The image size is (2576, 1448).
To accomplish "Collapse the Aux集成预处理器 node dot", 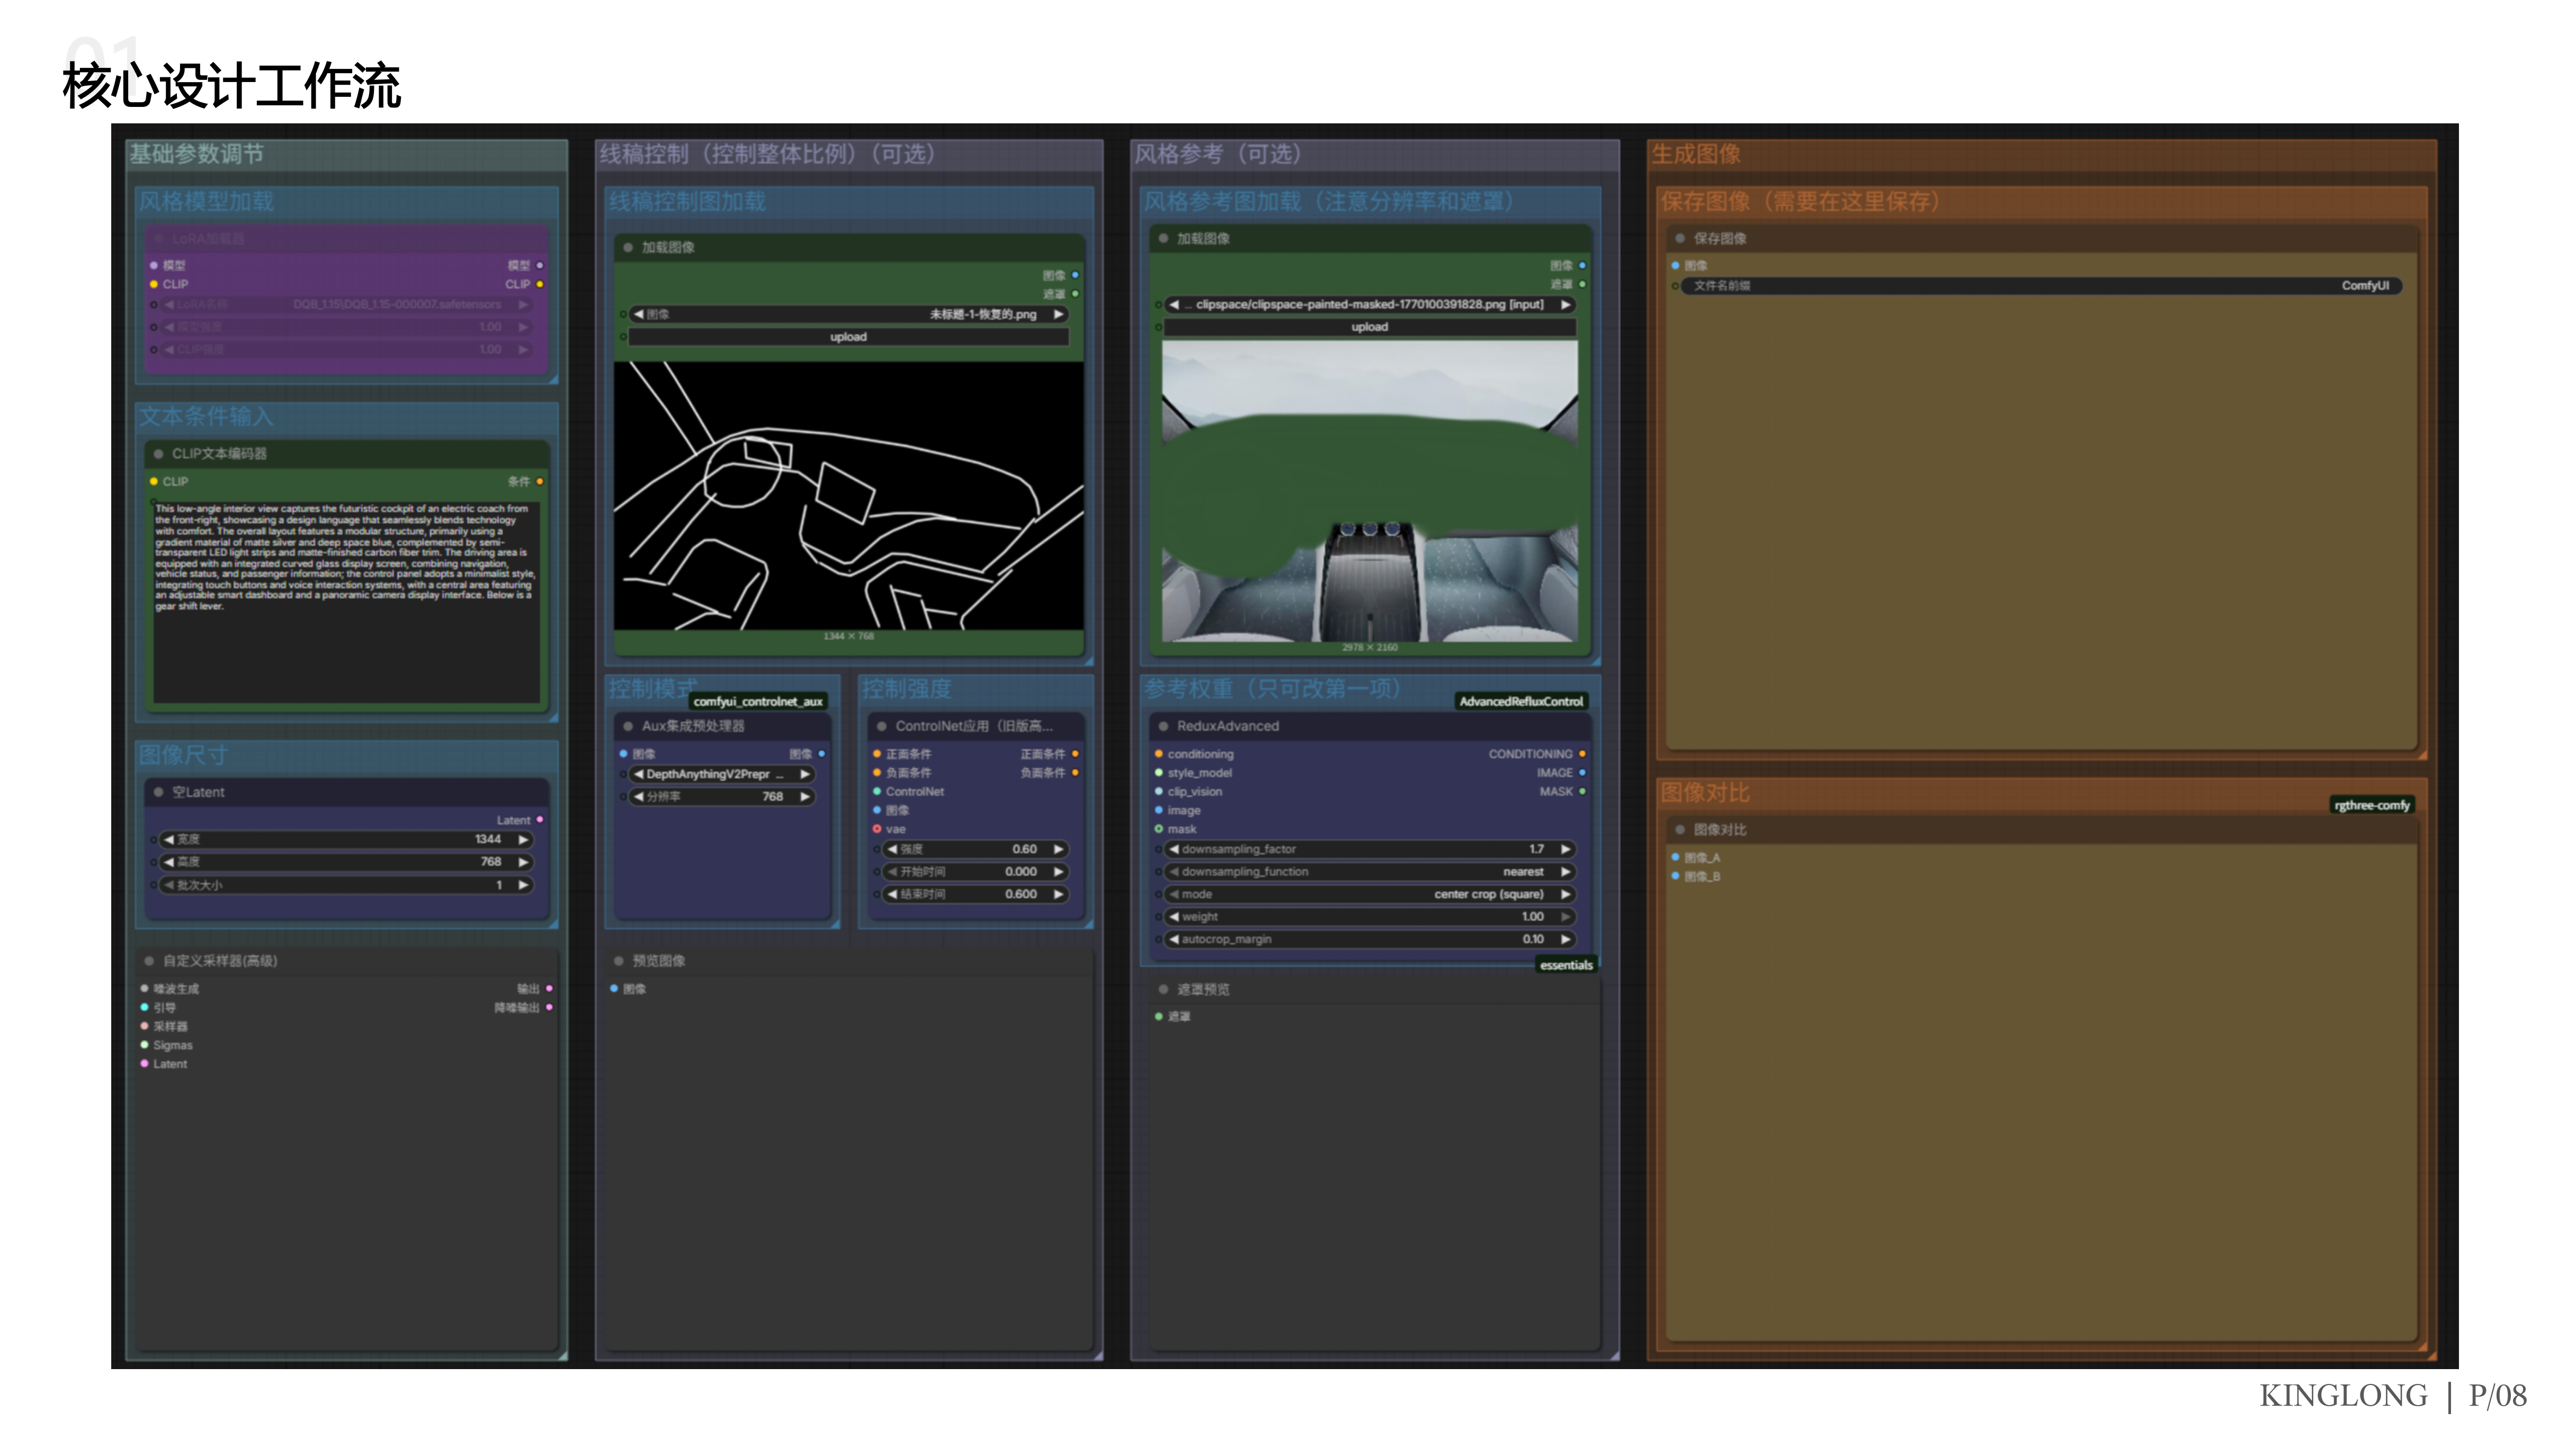I will point(628,727).
